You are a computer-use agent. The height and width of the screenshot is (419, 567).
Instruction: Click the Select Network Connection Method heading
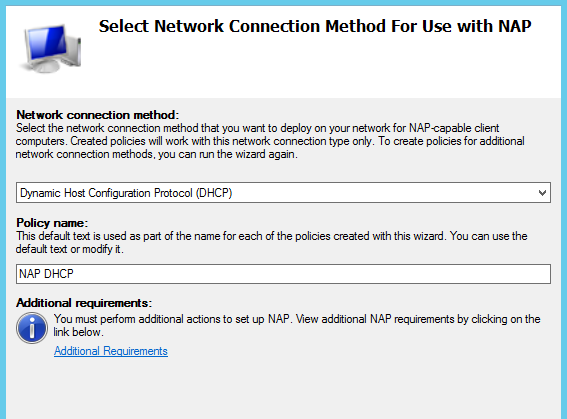tap(315, 26)
